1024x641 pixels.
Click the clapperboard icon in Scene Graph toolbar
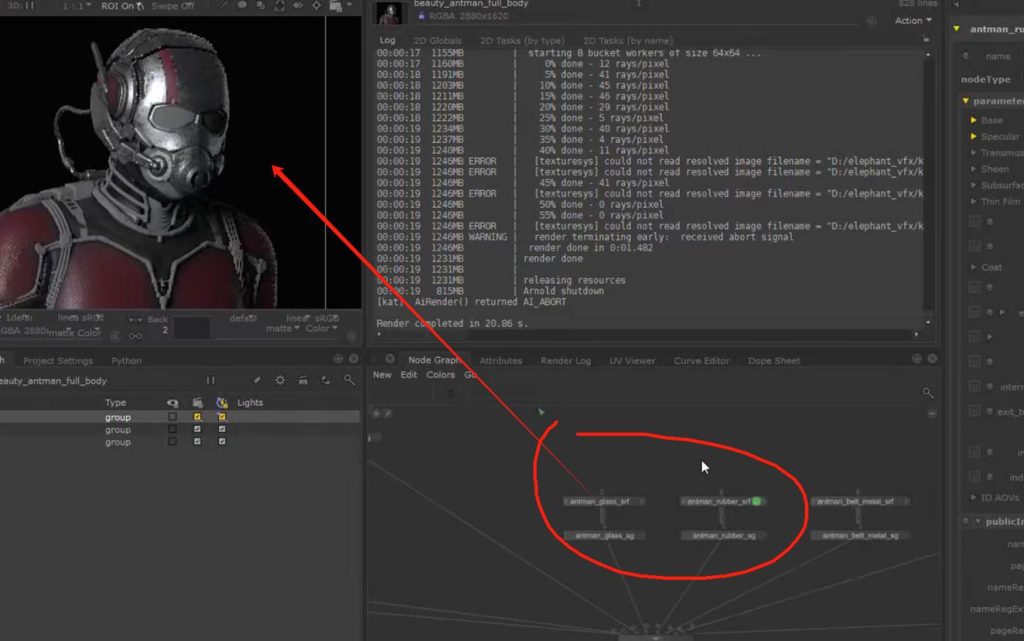coord(303,381)
